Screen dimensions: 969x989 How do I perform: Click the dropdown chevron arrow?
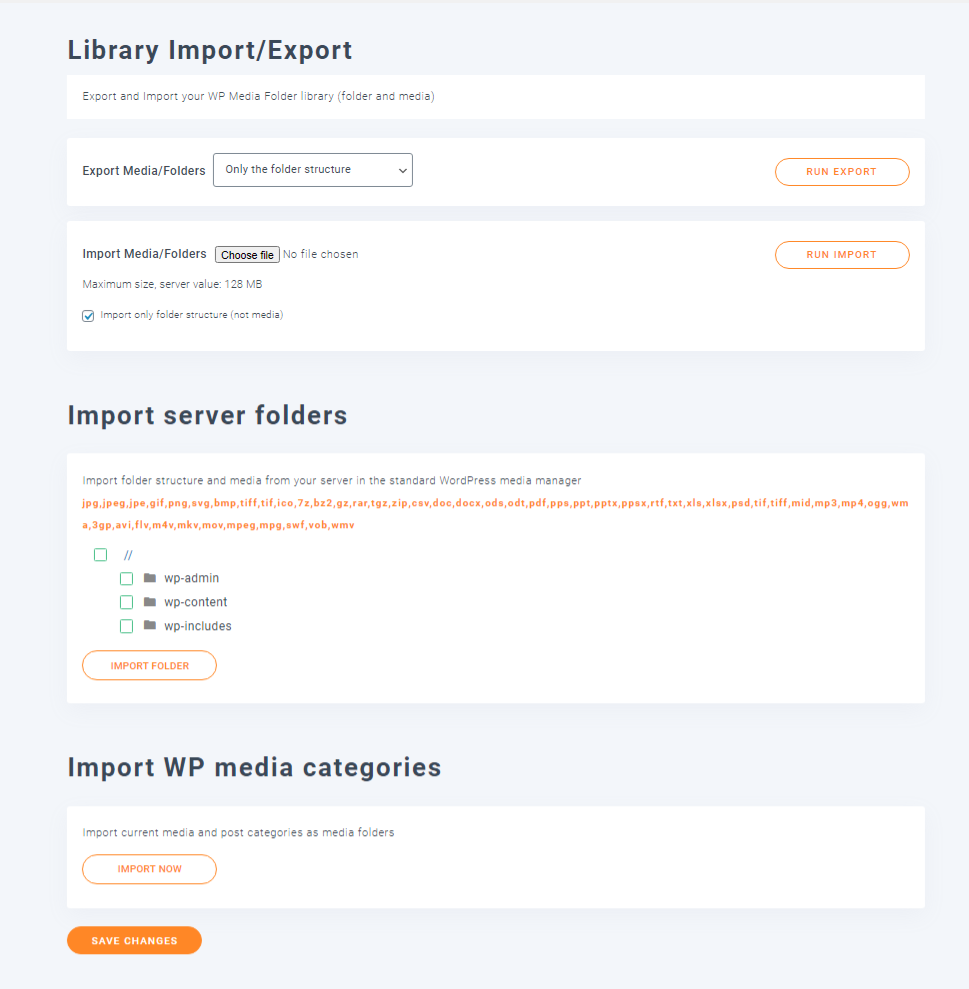pos(402,171)
